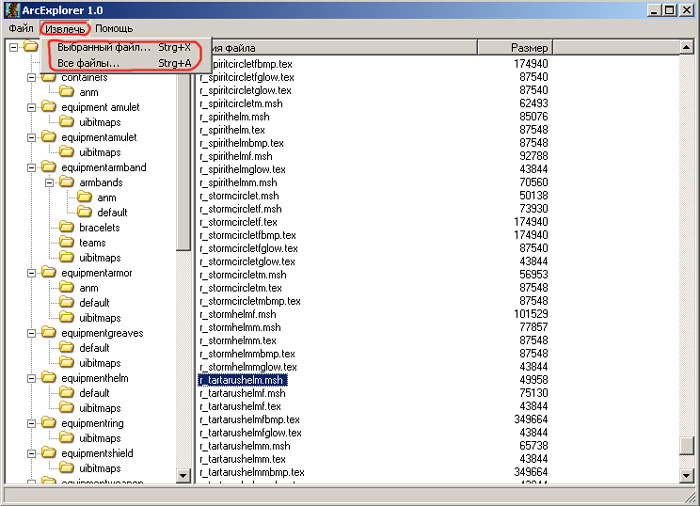Collapse the equipmenthelm node
Screen dimensions: 700x506
(31, 378)
